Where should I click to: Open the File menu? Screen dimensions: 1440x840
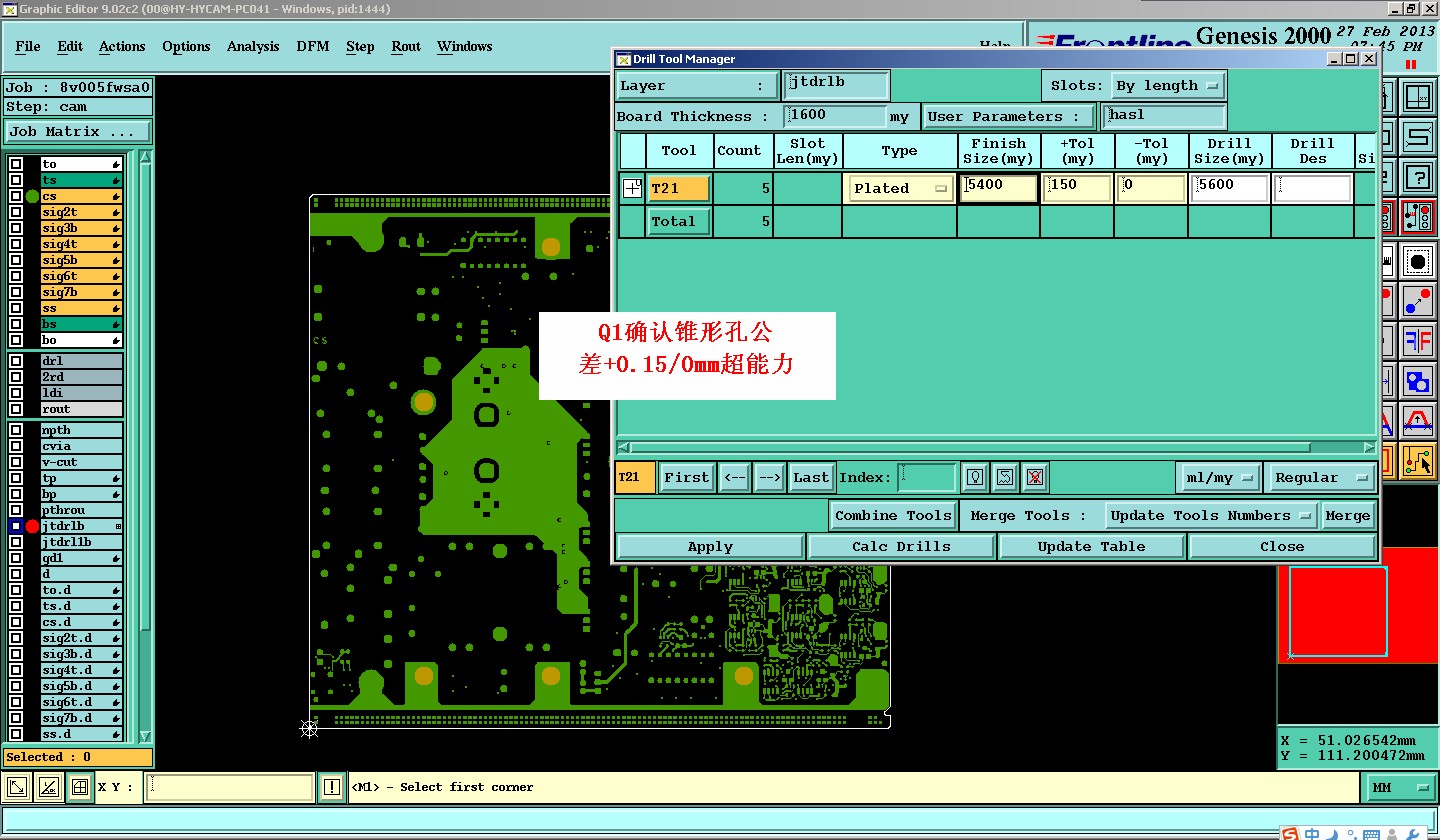28,47
